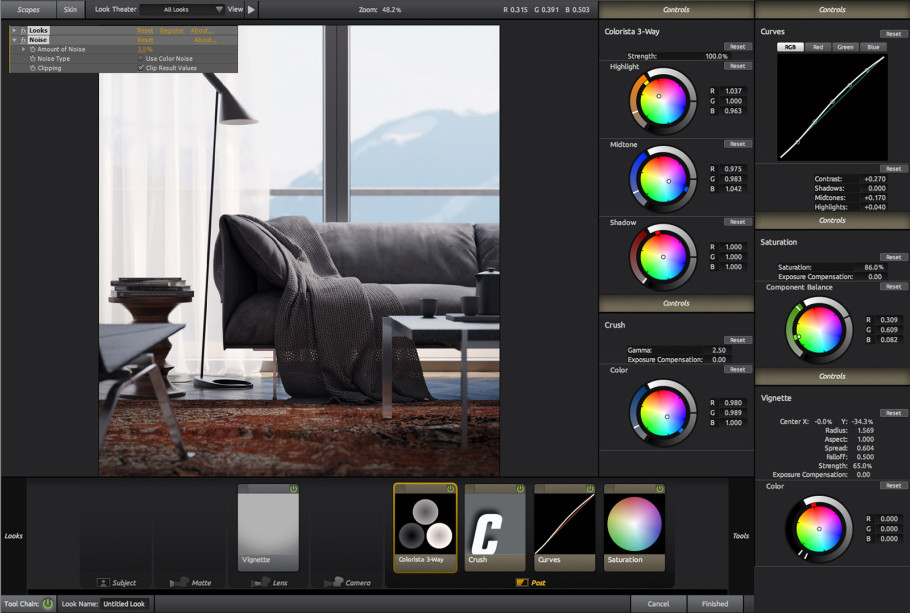The height and width of the screenshot is (613, 910).
Task: Disable the Vignette tool power icon
Action: 293,489
